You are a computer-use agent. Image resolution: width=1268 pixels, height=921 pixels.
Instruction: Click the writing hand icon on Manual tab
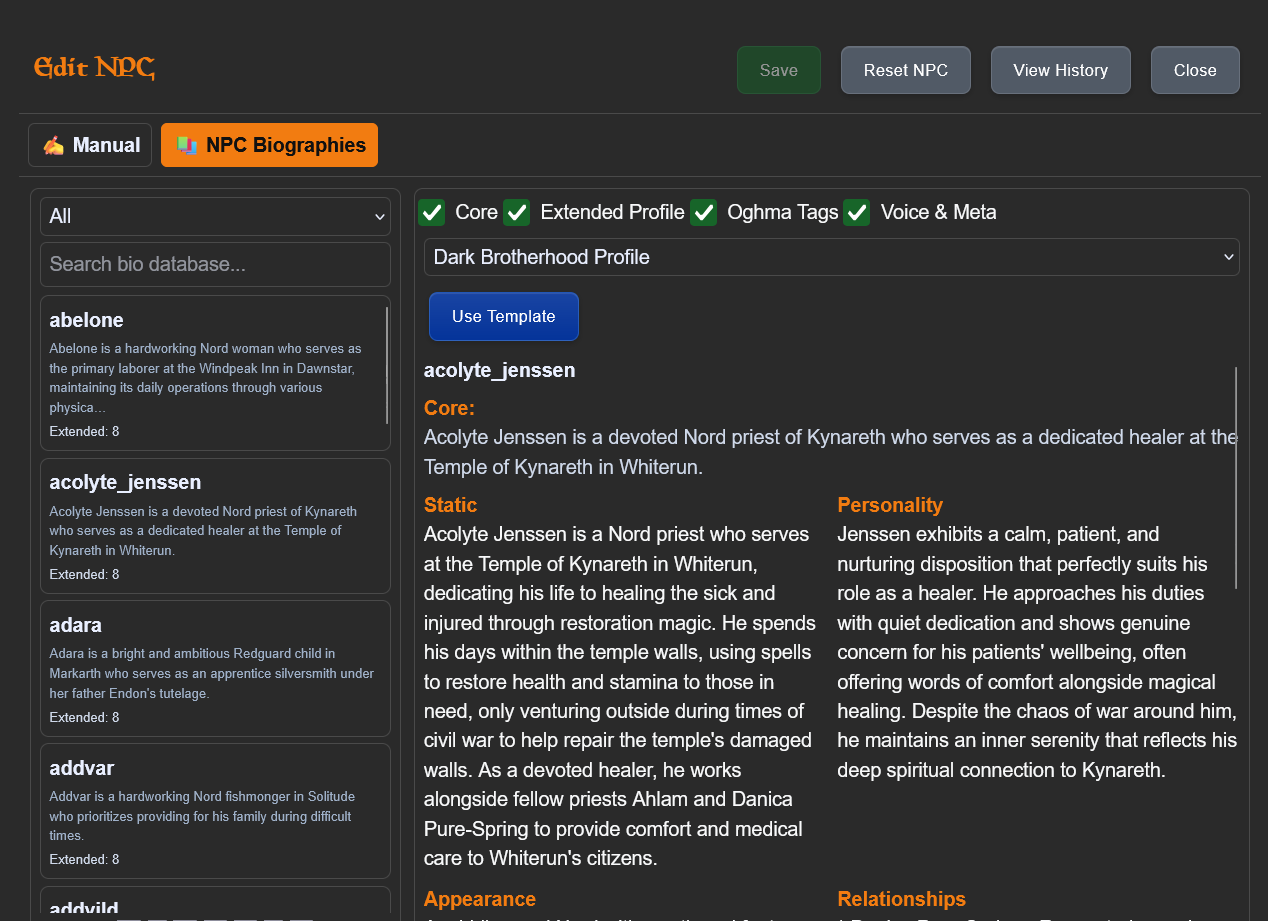[54, 146]
